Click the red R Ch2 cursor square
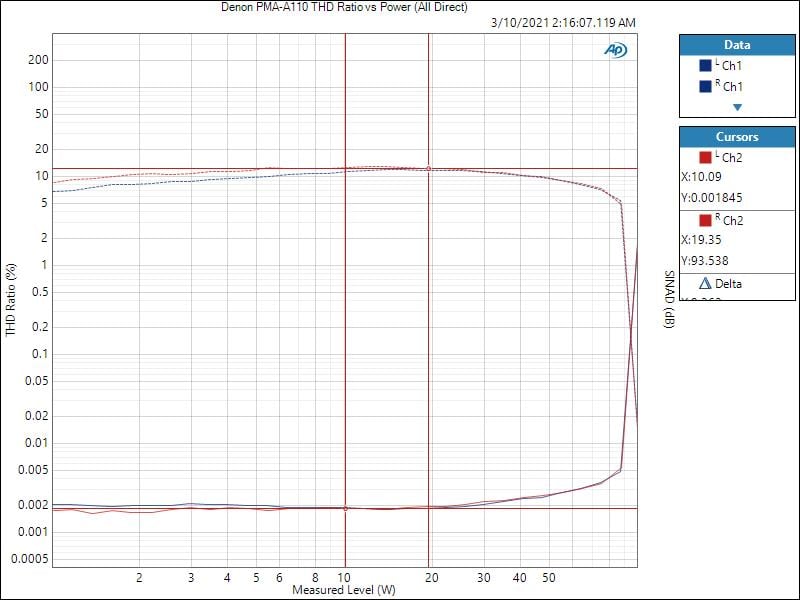This screenshot has width=800, height=600. coord(706,220)
